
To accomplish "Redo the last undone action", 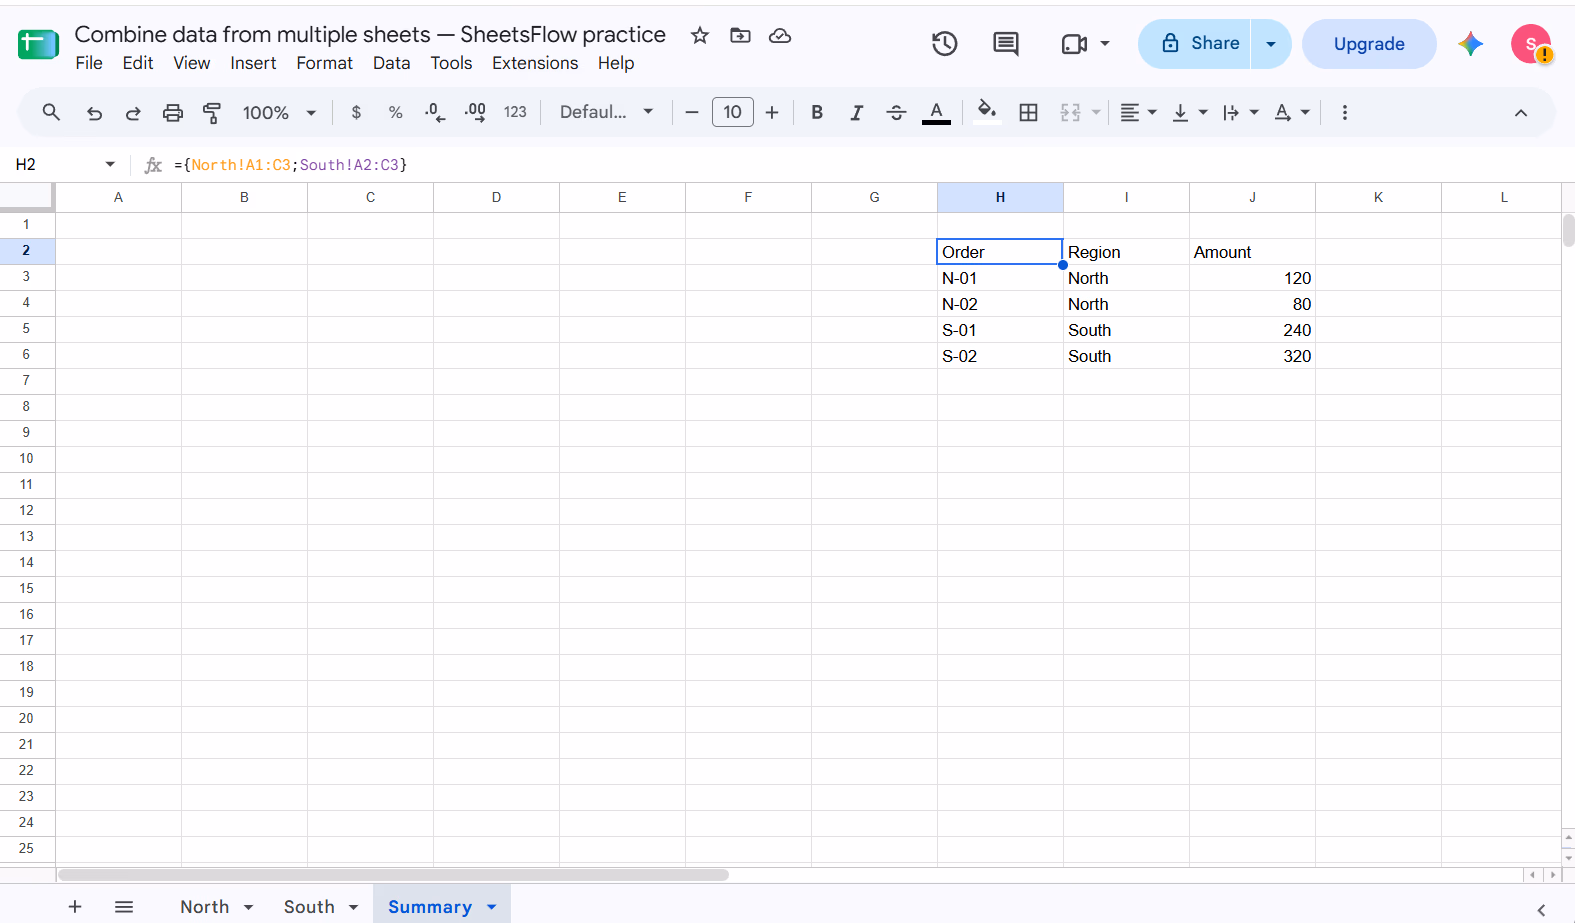I will tap(133, 113).
